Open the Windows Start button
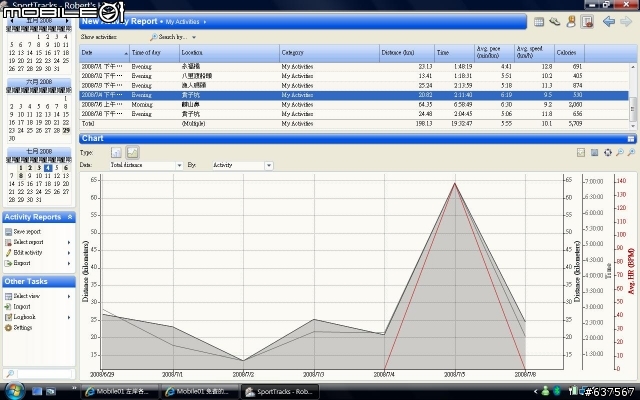 pos(15,391)
